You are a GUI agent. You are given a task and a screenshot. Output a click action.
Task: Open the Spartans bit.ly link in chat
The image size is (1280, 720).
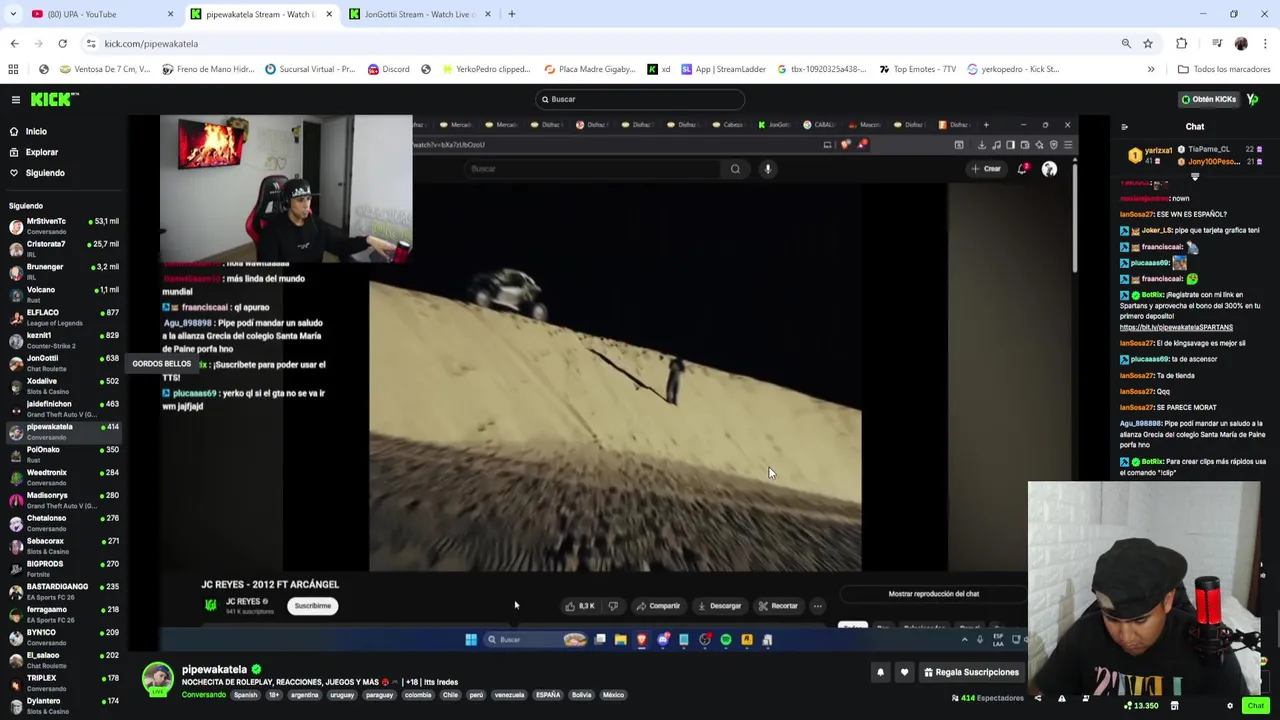1176,327
